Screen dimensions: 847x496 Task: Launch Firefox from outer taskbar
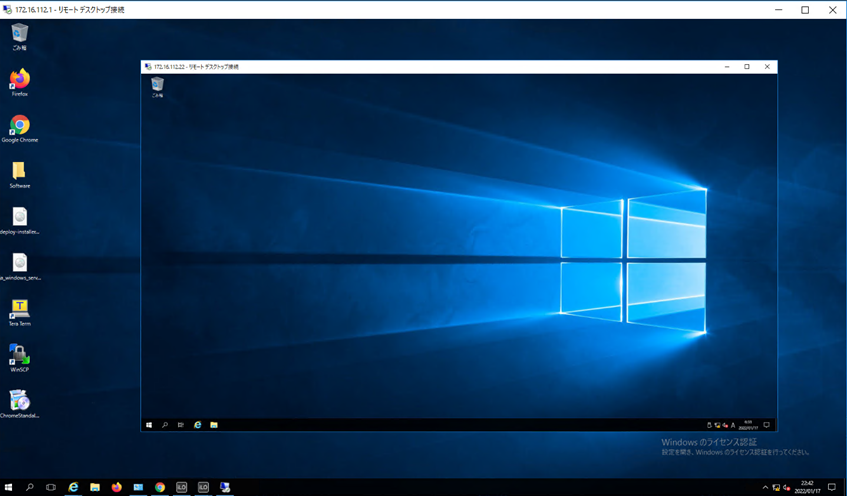(x=116, y=487)
